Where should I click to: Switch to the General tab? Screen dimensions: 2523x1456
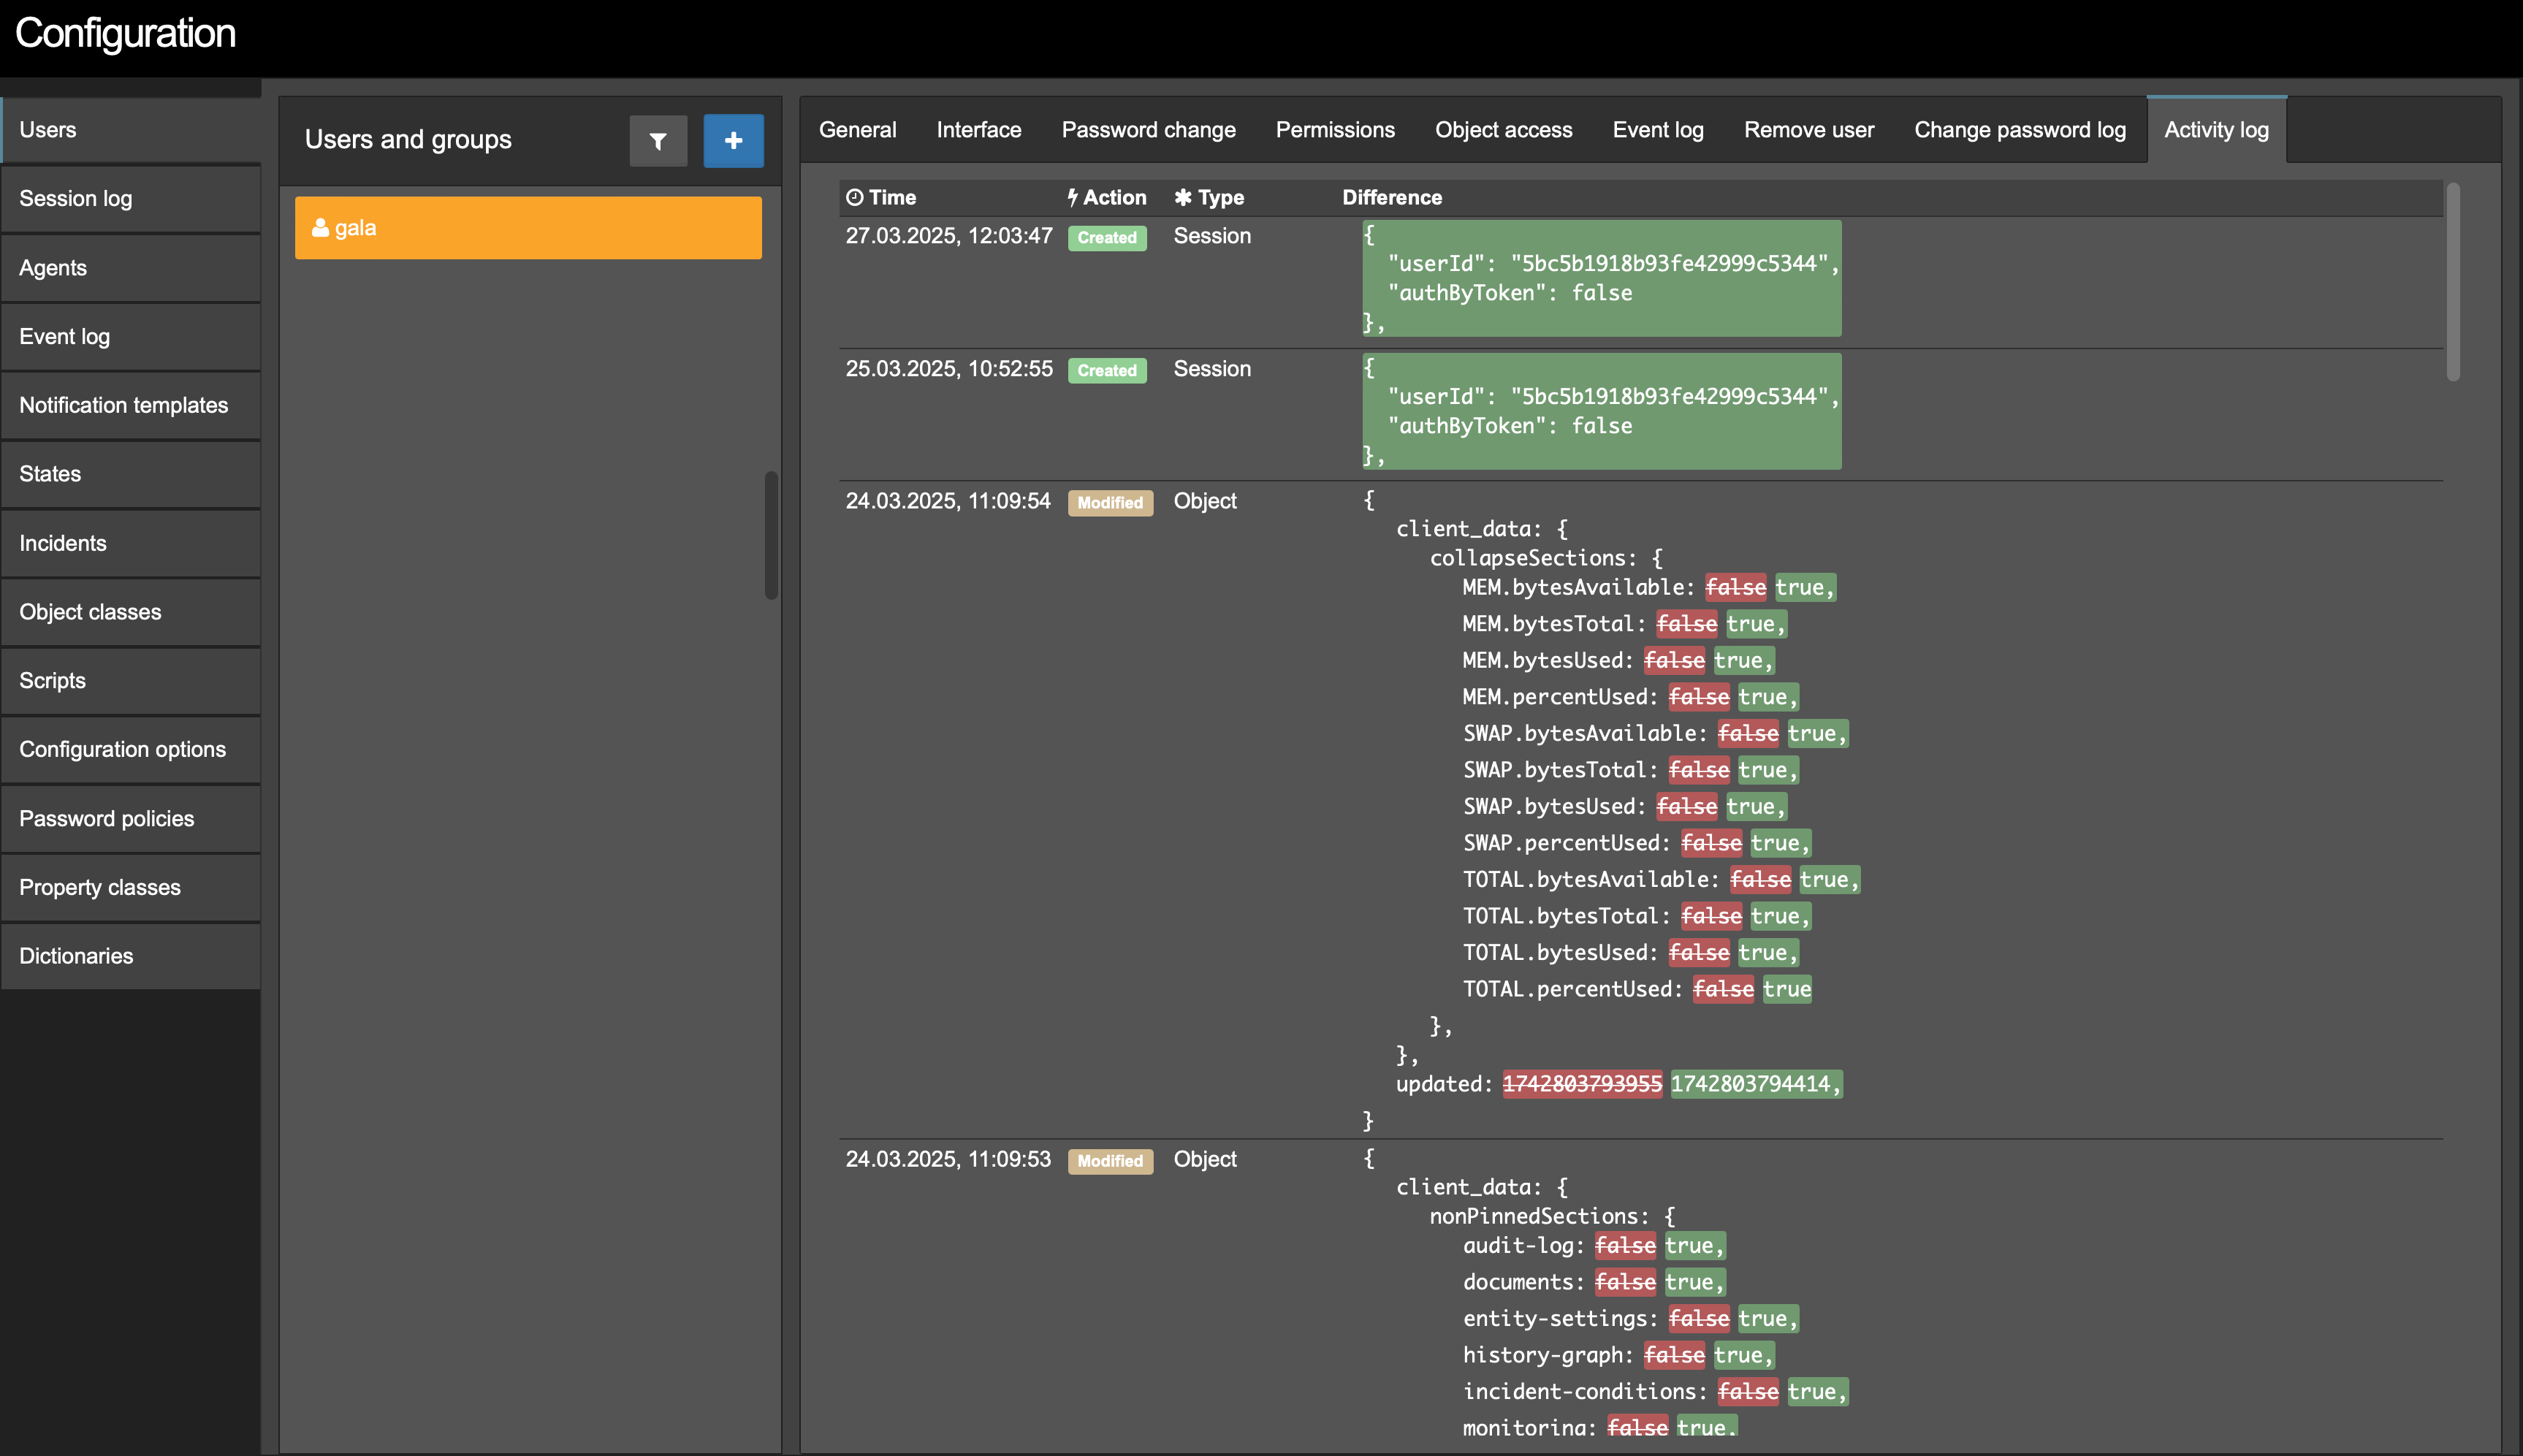(x=857, y=130)
